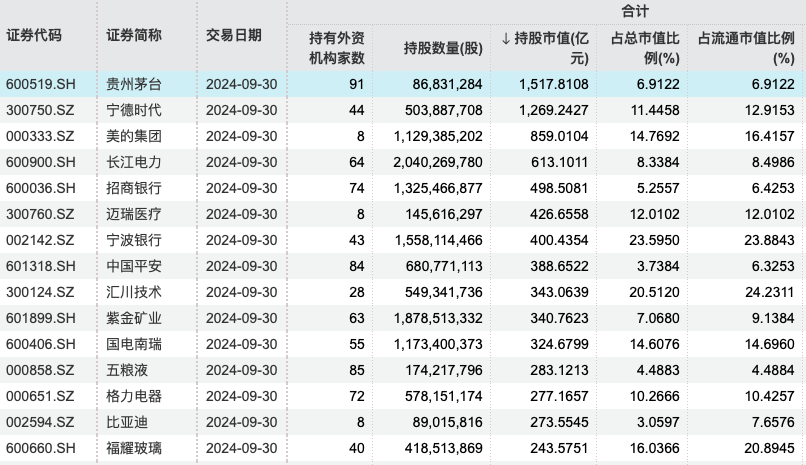Click the circulating ratio value 7.6576
The image size is (806, 465).
[x=773, y=422]
